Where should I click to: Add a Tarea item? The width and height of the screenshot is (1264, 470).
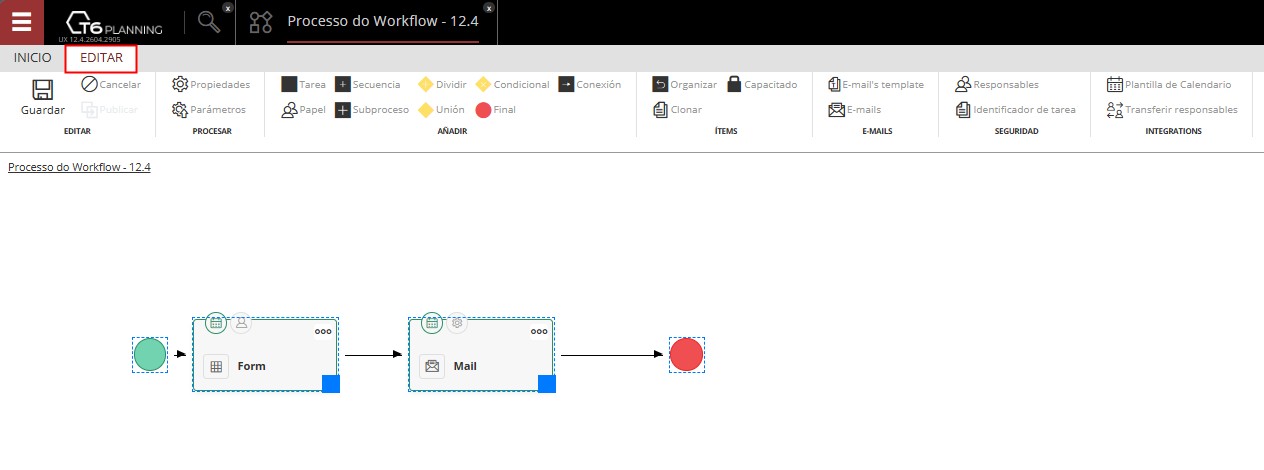(304, 85)
